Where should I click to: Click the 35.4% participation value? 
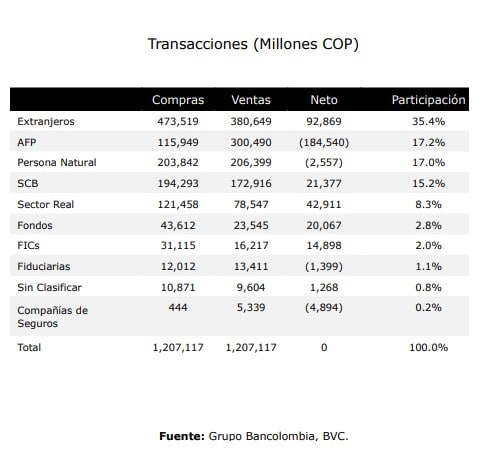pyautogui.click(x=428, y=121)
